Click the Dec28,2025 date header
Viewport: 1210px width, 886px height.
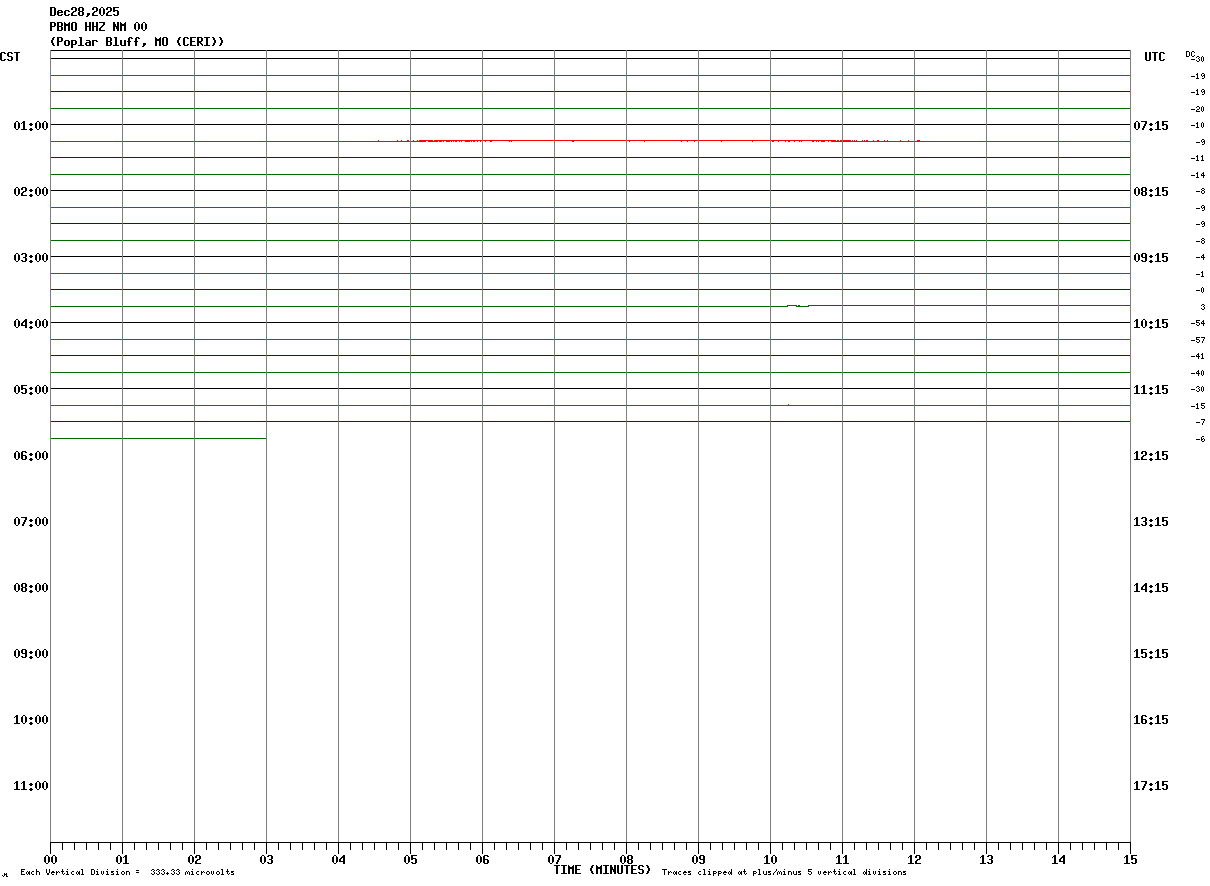coord(84,12)
